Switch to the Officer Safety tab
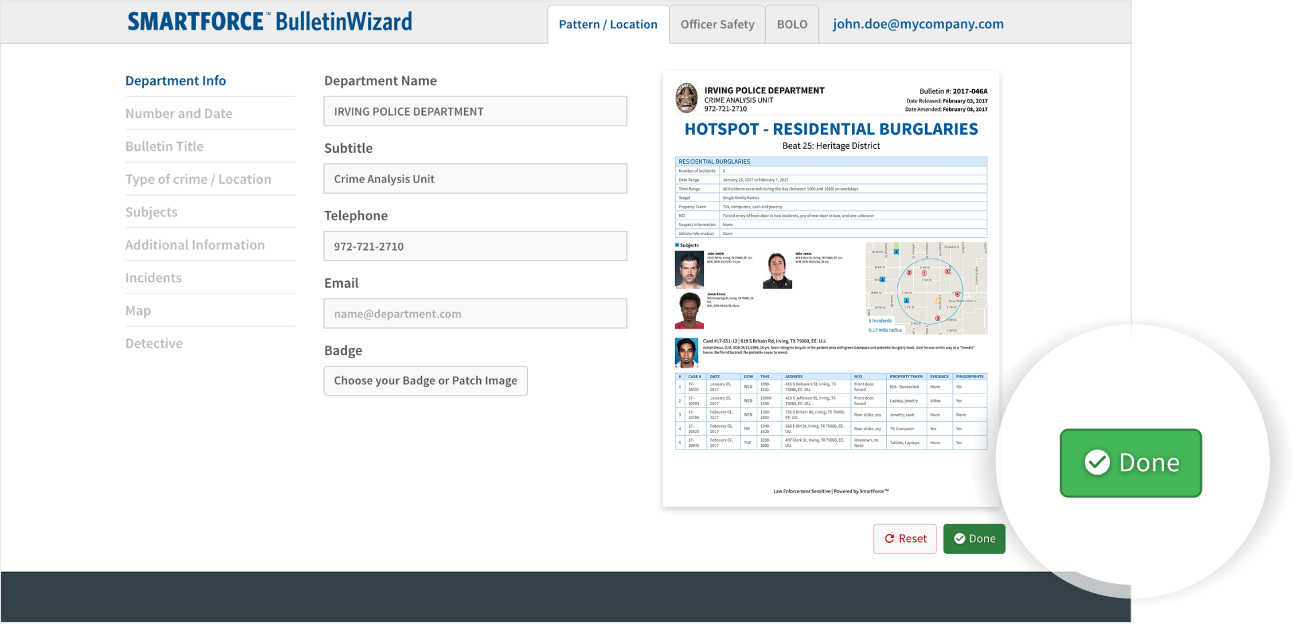The image size is (1294, 624). (717, 24)
